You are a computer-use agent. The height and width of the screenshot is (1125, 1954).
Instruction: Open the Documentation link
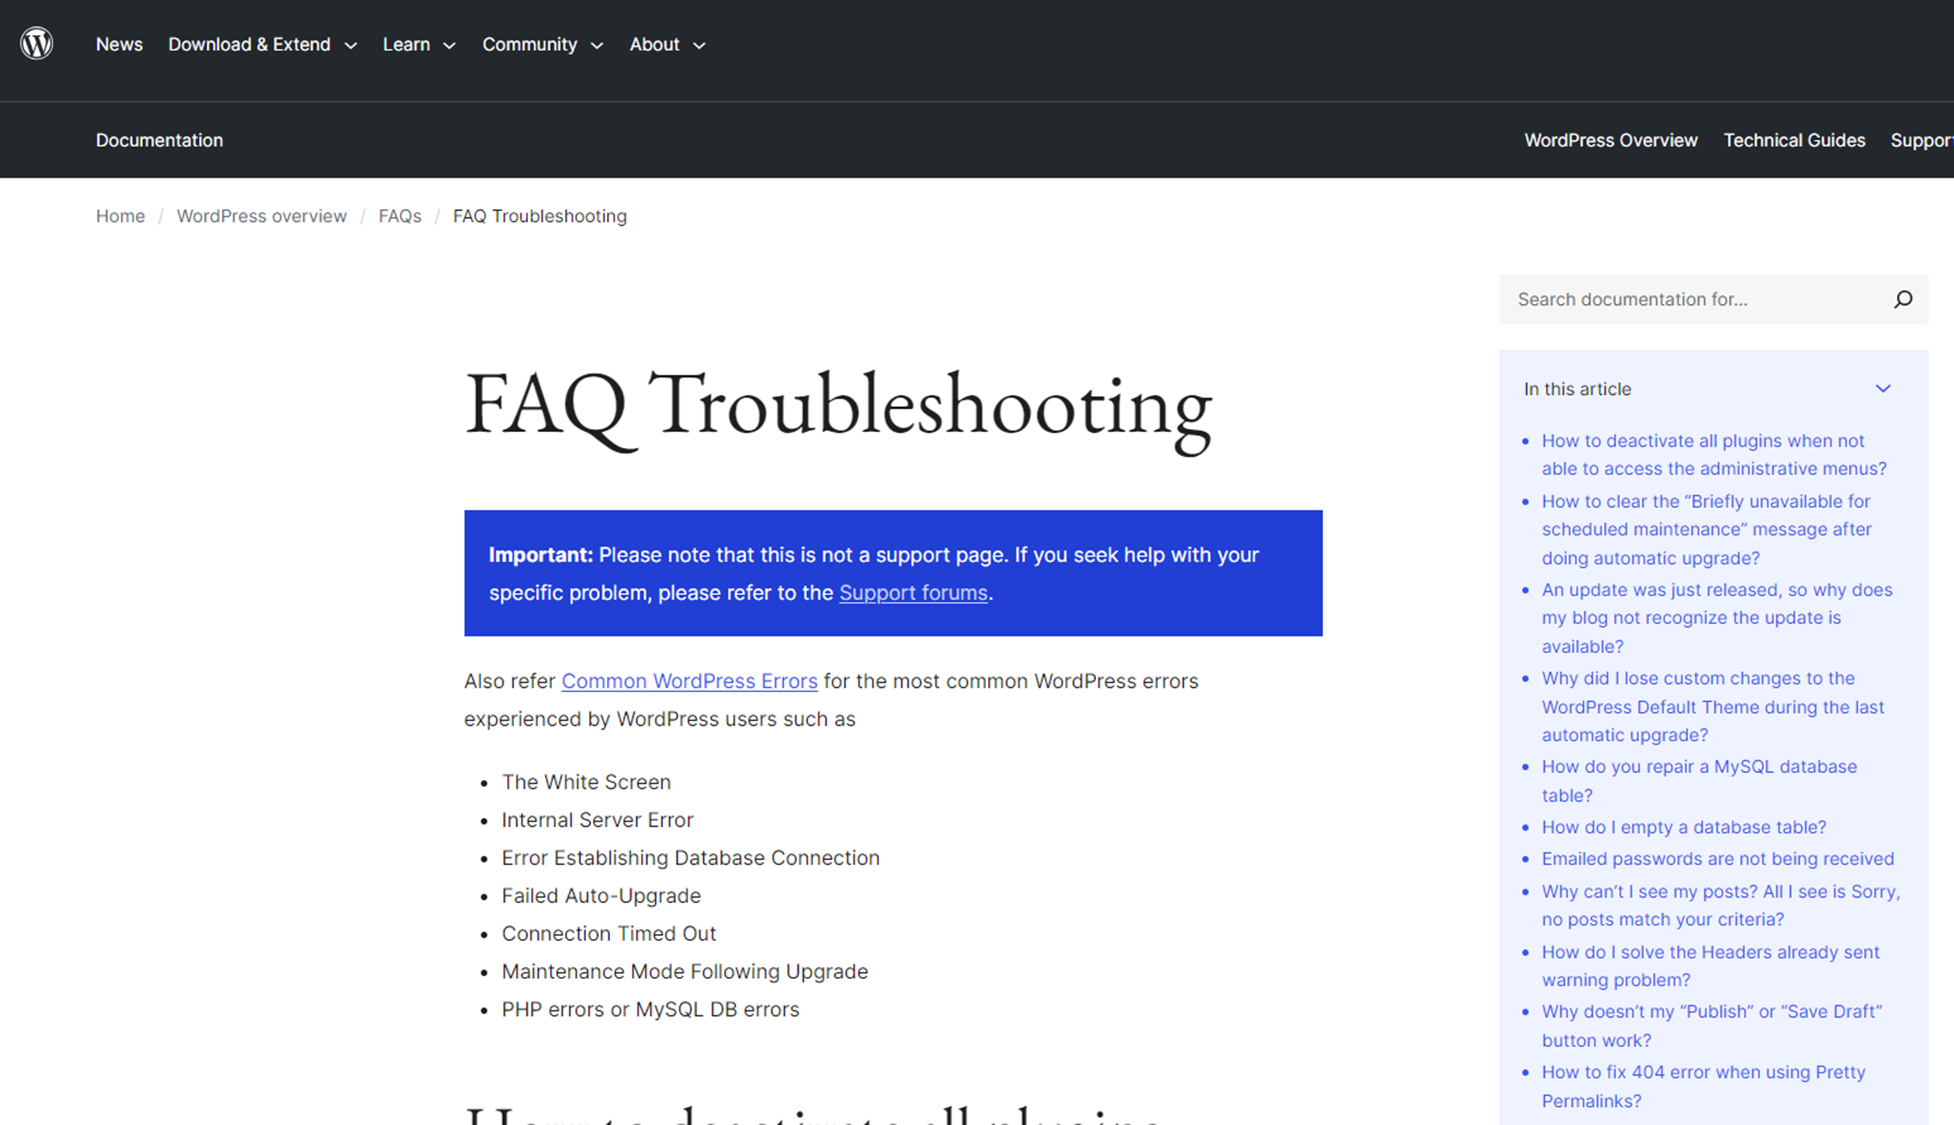159,140
